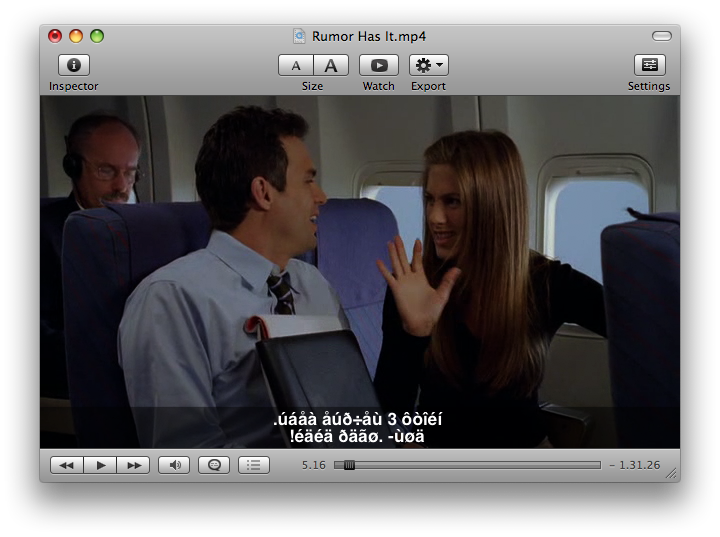The height and width of the screenshot is (537, 720).
Task: Click the Rumor Has It.mp4 title file icon
Action: coord(299,36)
